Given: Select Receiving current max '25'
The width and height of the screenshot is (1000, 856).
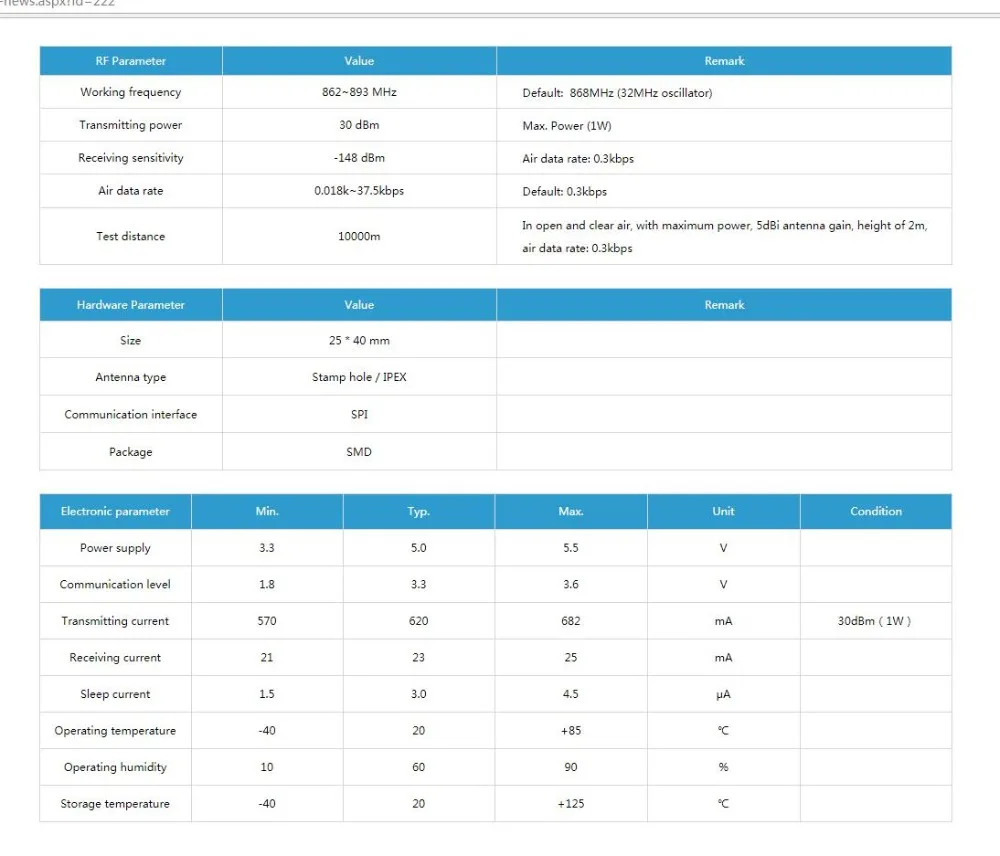Looking at the screenshot, I should pos(571,658).
